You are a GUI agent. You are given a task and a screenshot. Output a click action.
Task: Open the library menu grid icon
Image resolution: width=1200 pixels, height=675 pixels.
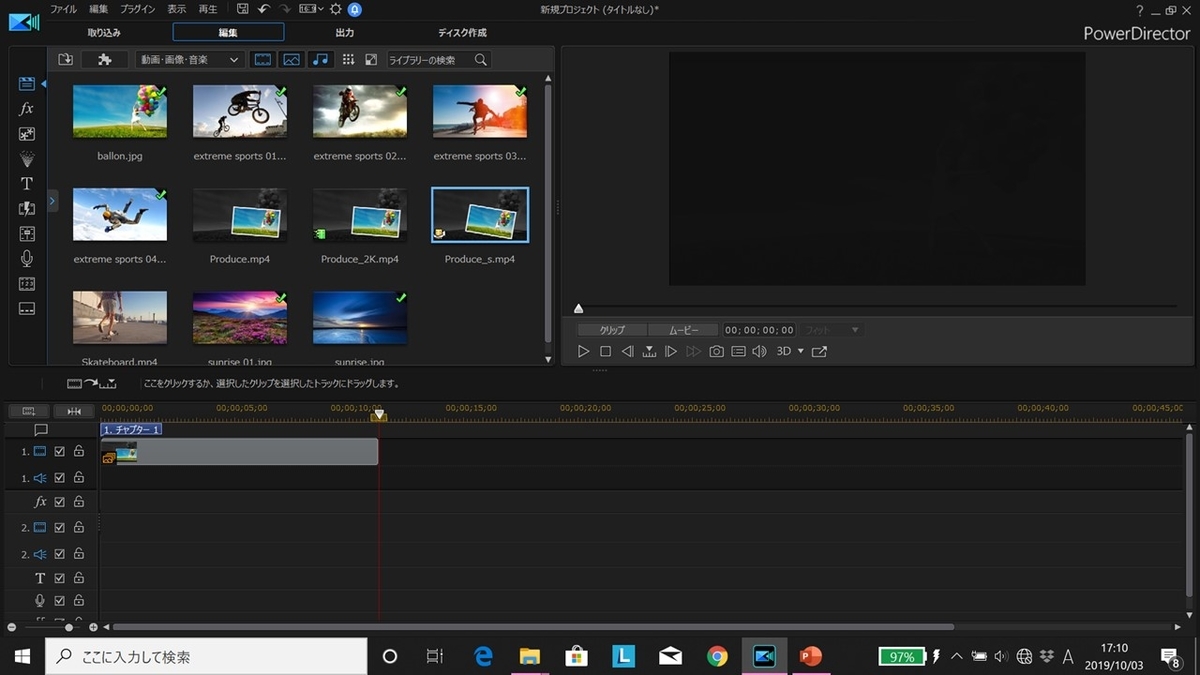(348, 60)
